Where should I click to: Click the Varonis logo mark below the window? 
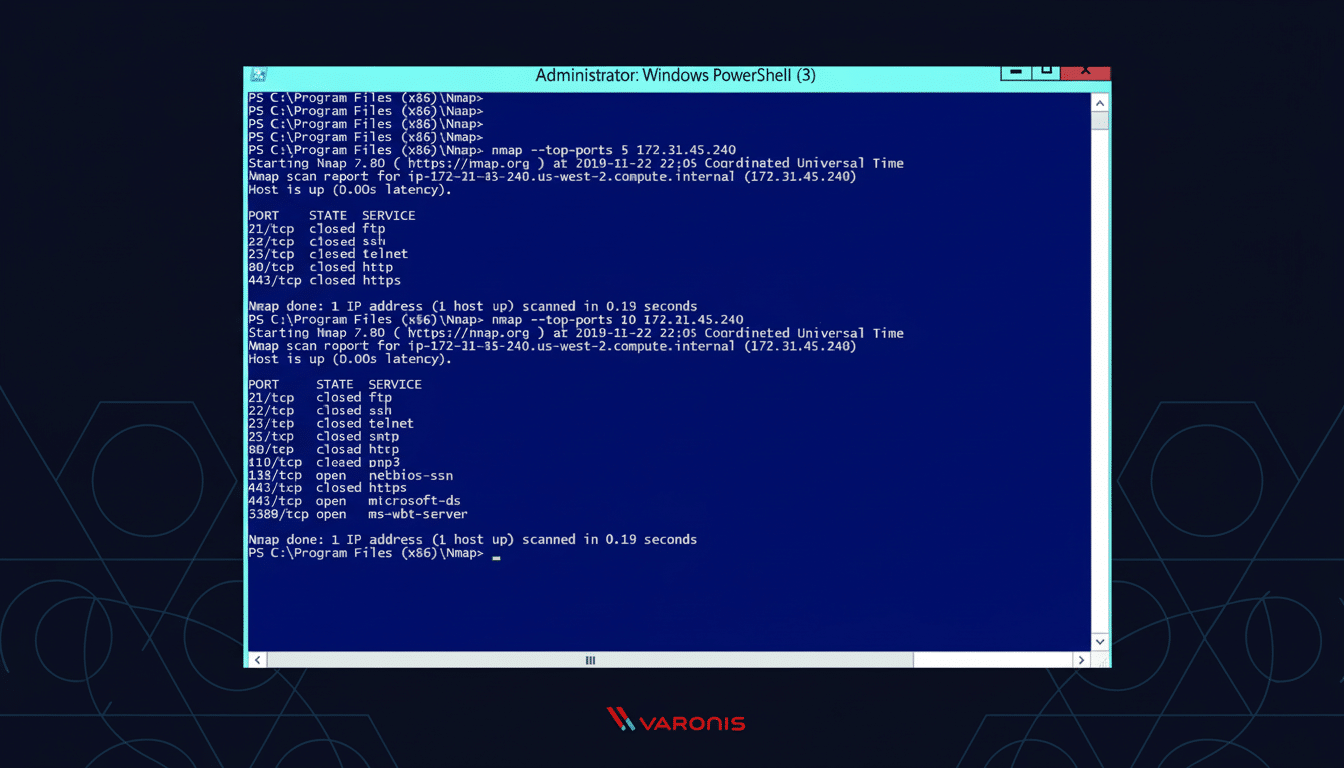tap(620, 719)
